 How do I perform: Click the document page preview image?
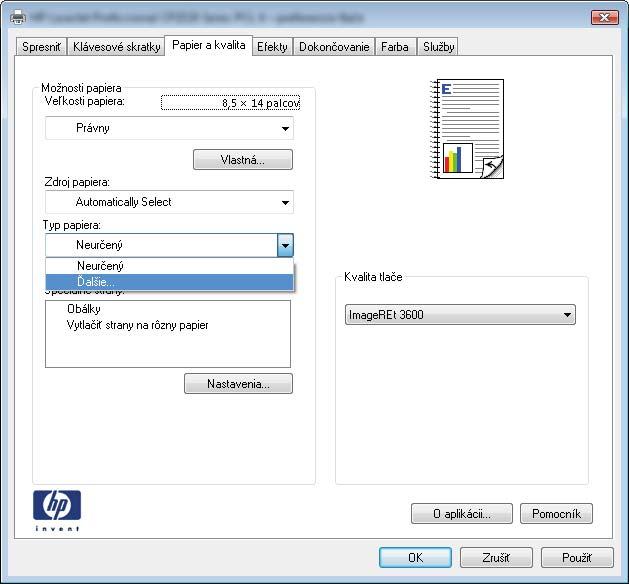[467, 129]
